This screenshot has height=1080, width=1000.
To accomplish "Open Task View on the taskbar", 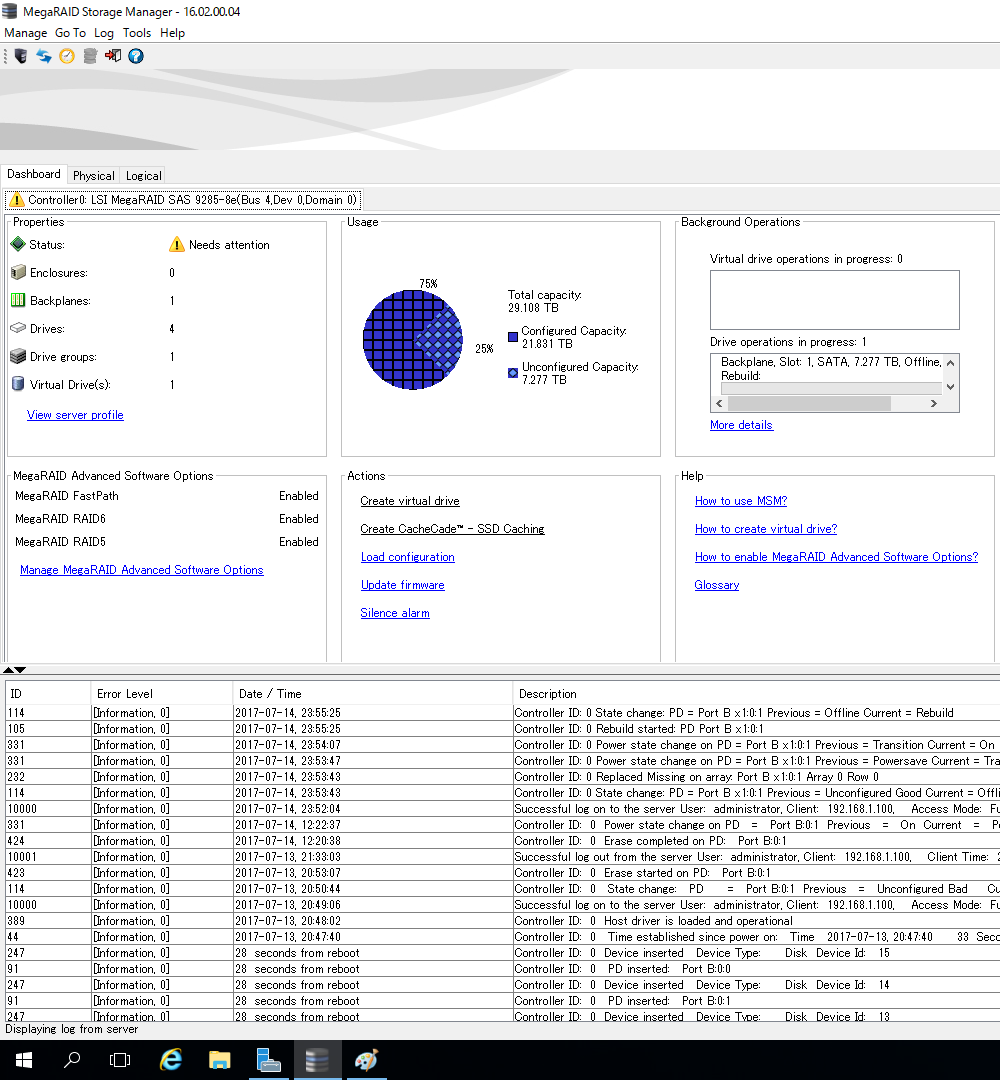I will click(120, 1060).
